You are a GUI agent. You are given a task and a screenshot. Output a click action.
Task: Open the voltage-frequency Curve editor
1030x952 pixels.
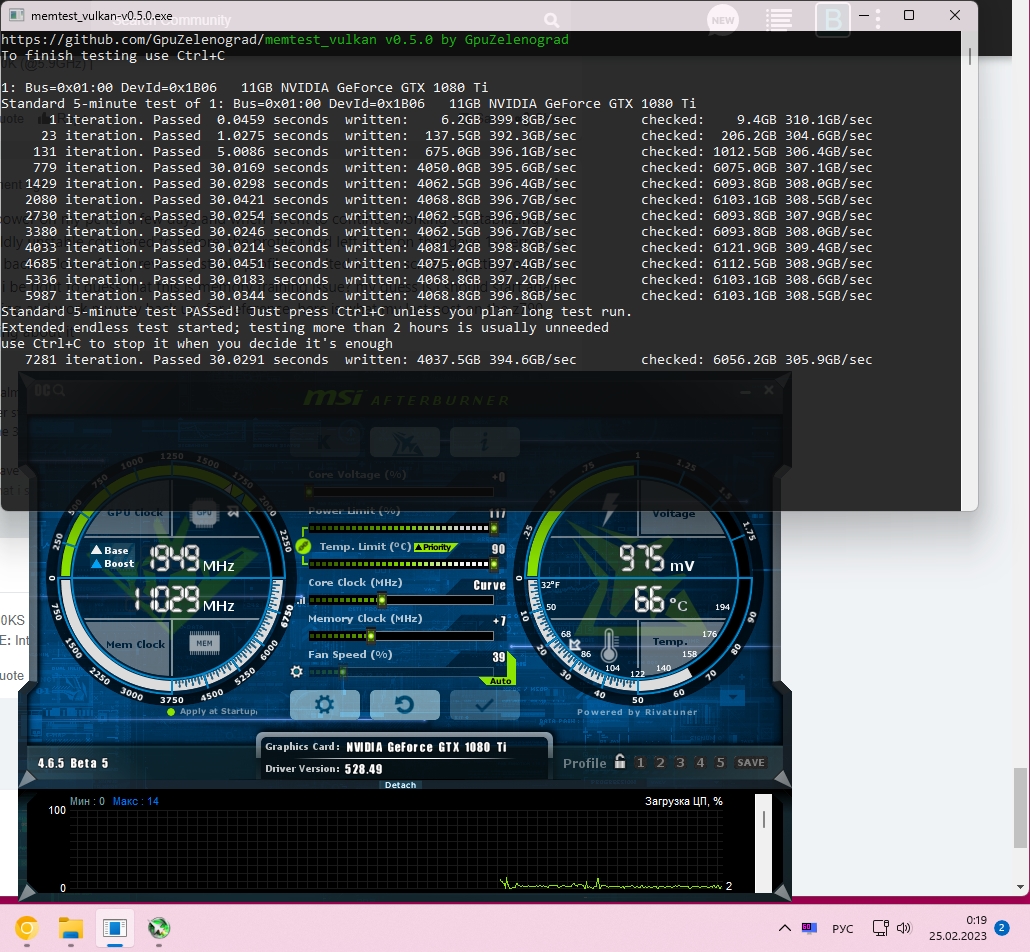point(489,585)
